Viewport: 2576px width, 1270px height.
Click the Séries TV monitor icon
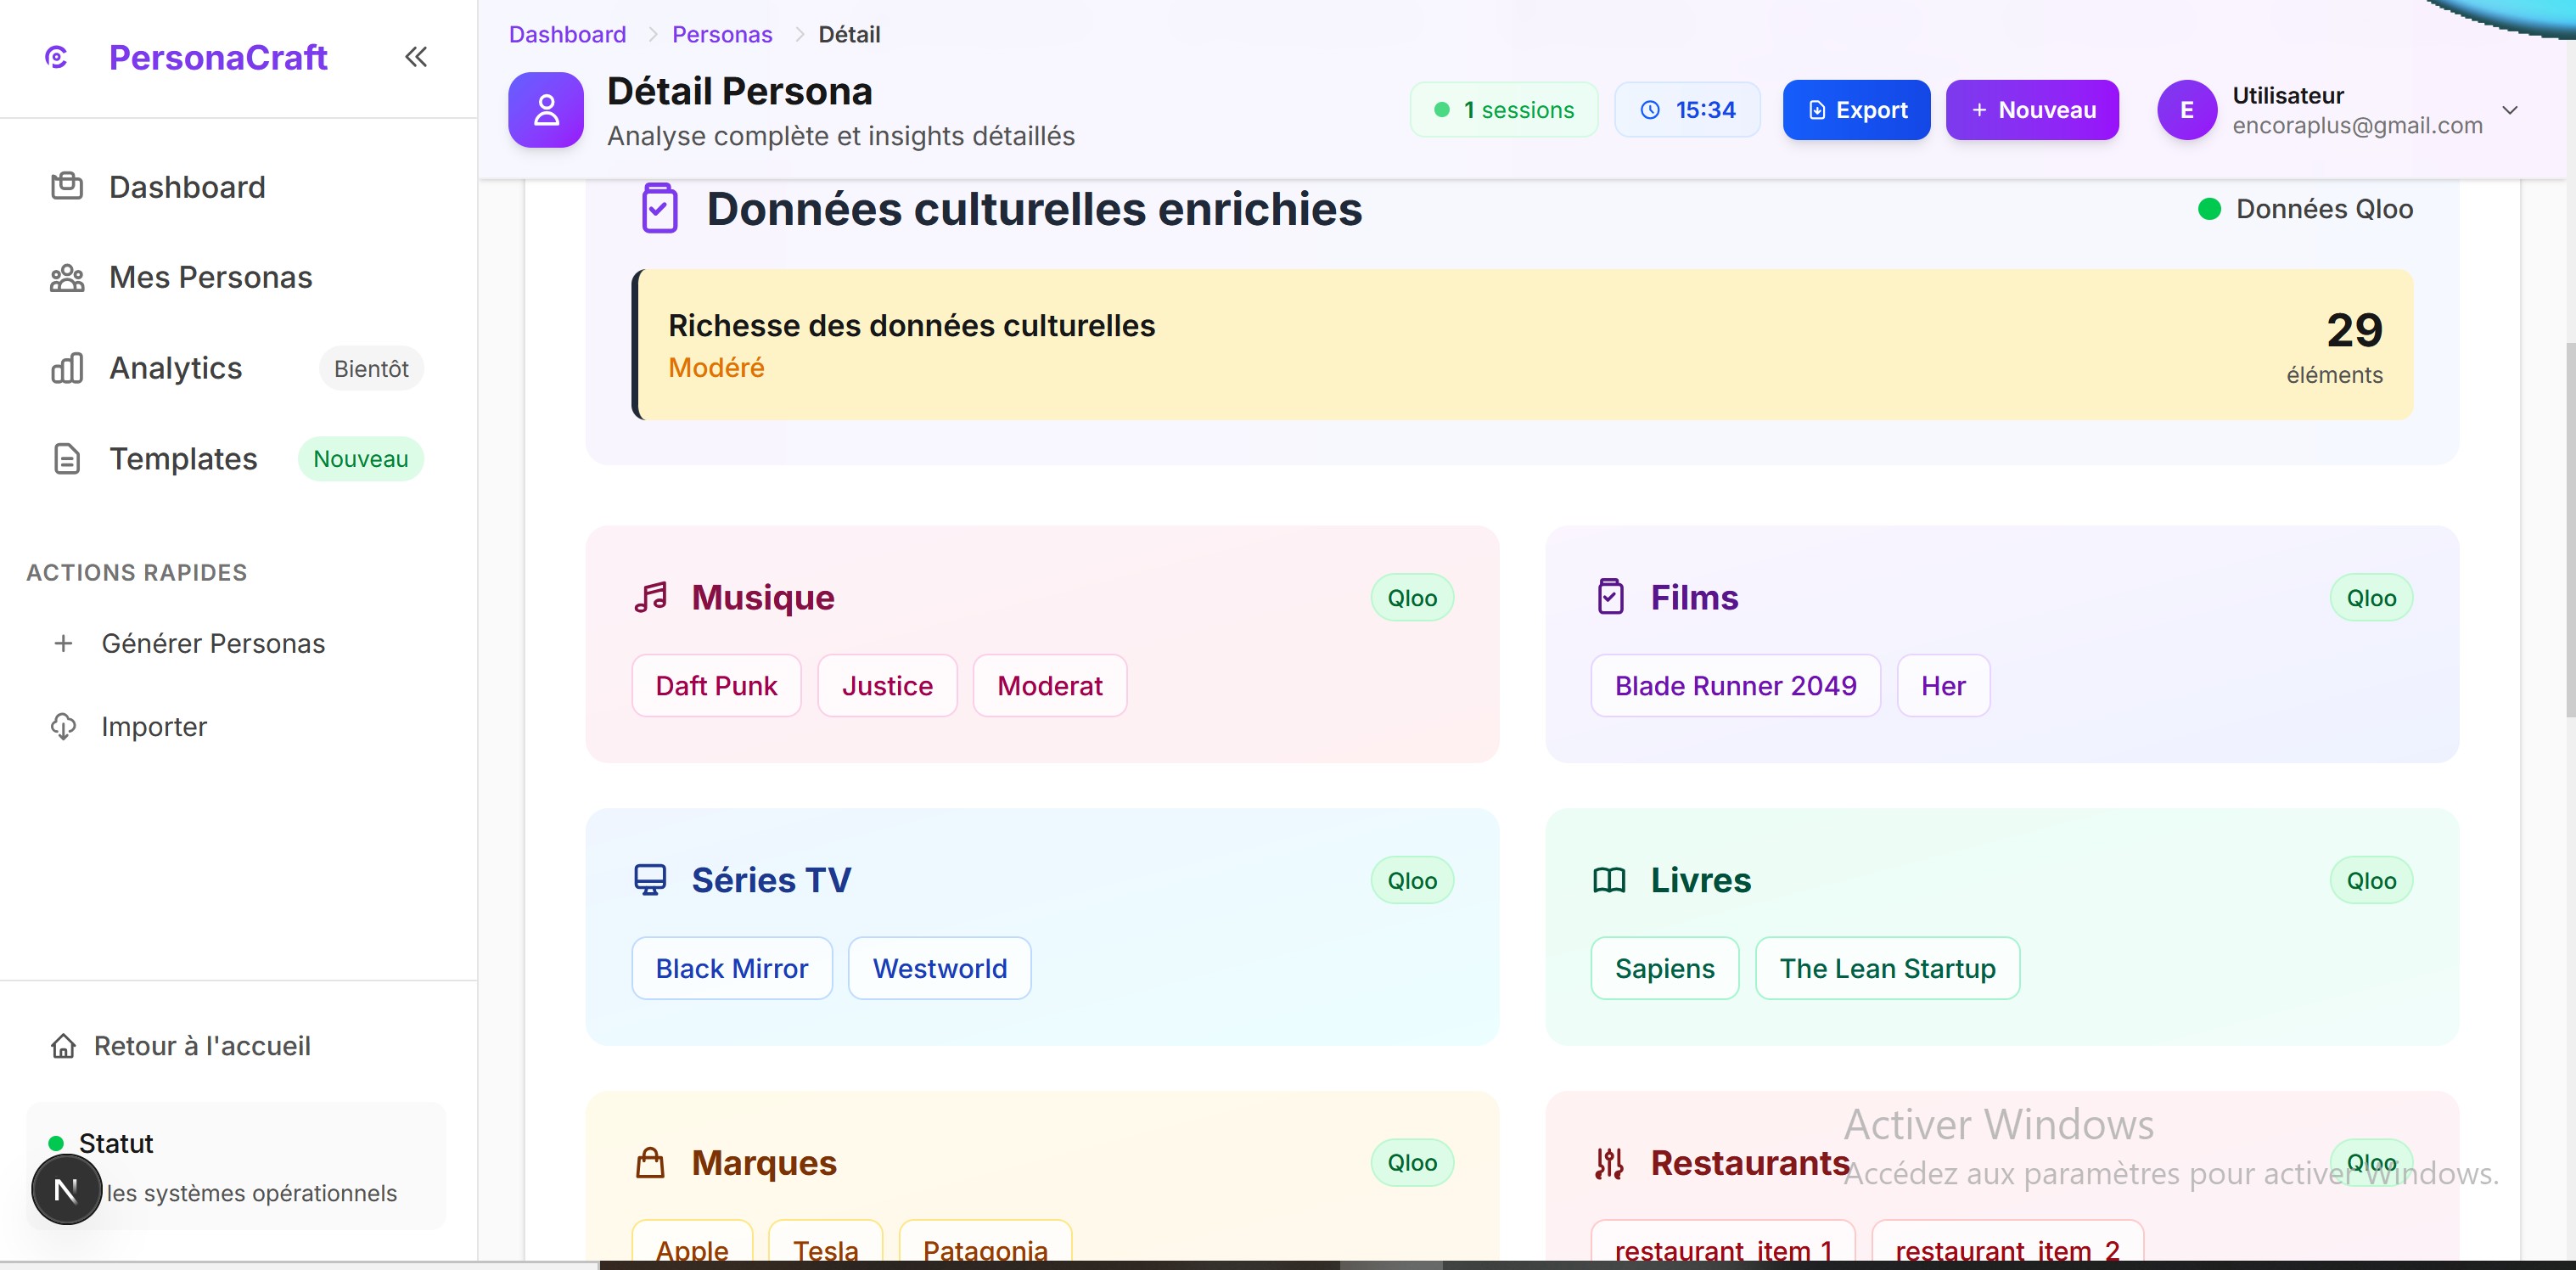coord(650,880)
